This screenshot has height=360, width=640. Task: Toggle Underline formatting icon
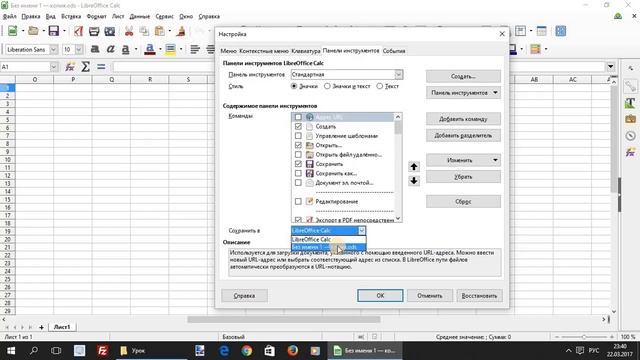[x=125, y=49]
